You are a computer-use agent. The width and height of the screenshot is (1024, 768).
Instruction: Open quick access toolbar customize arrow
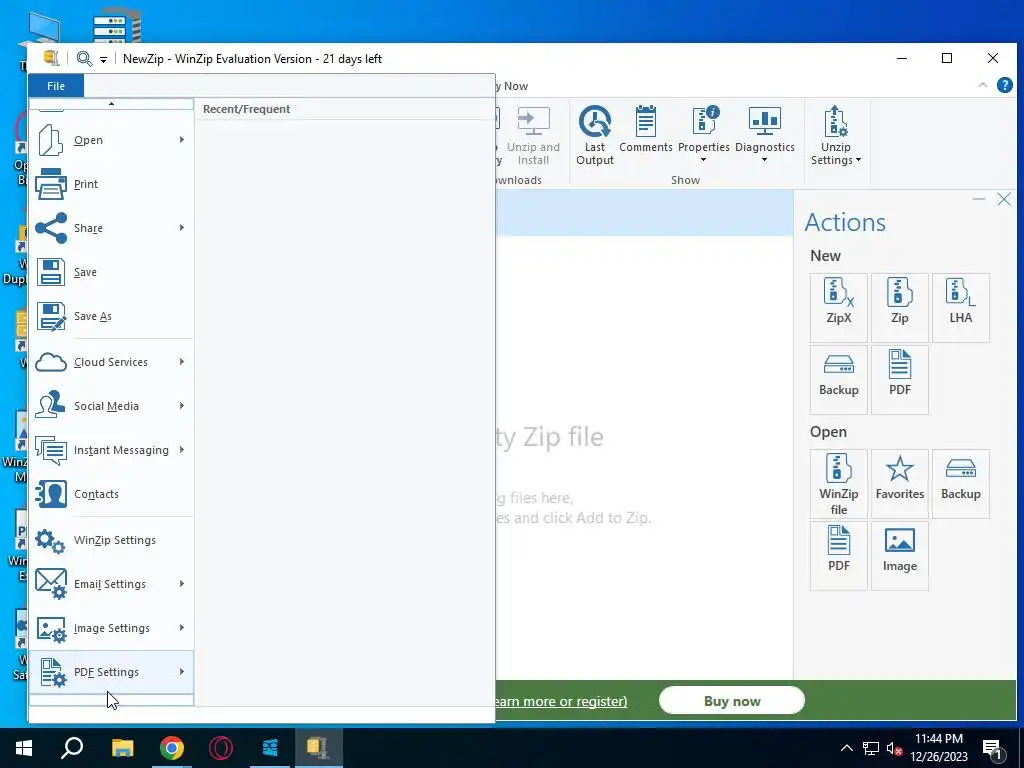(103, 59)
